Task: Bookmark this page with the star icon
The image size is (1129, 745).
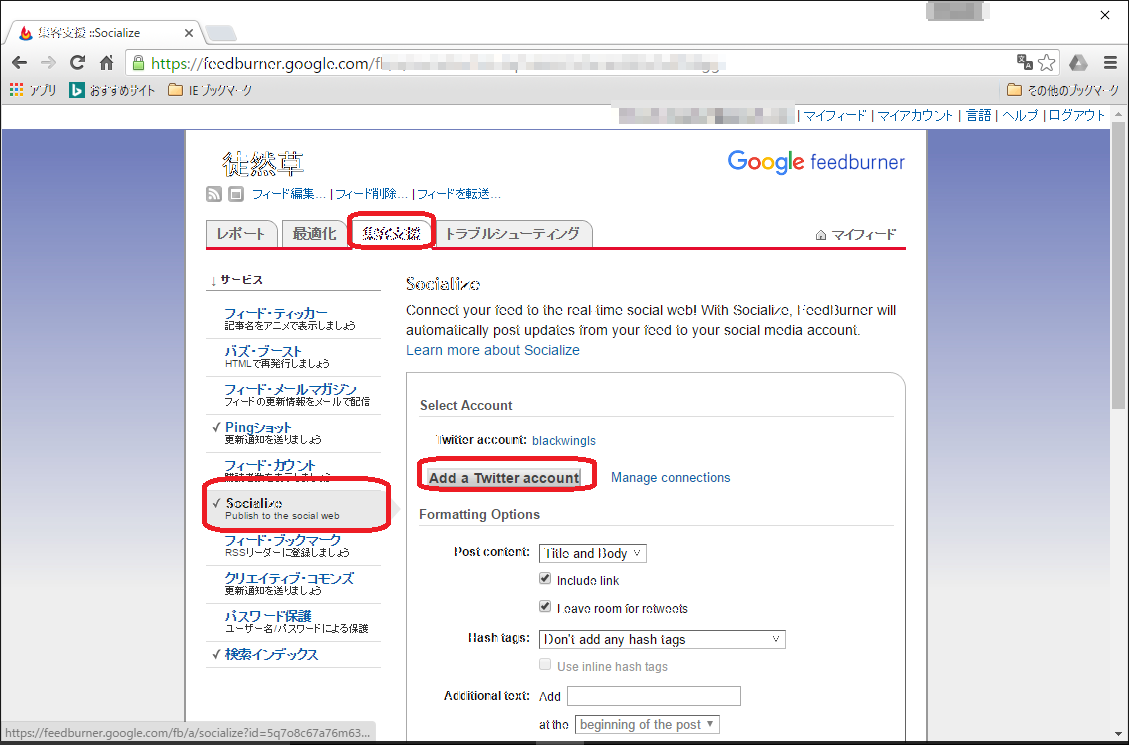Action: click(x=1047, y=63)
